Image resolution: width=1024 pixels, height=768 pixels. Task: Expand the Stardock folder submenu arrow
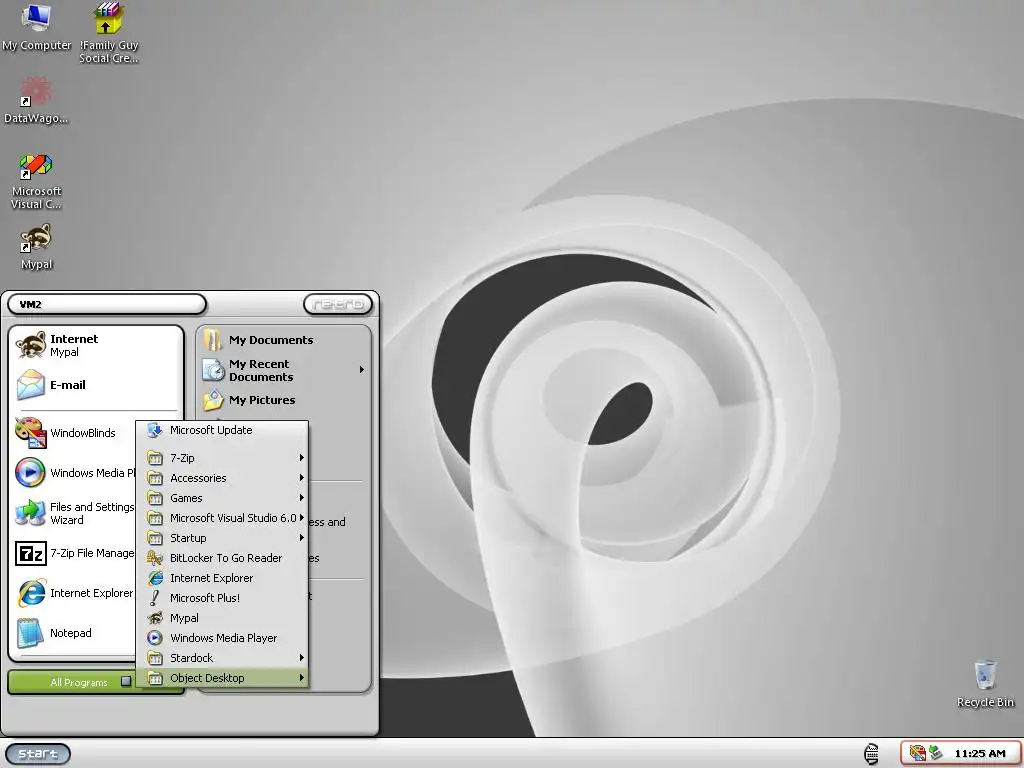coord(302,658)
